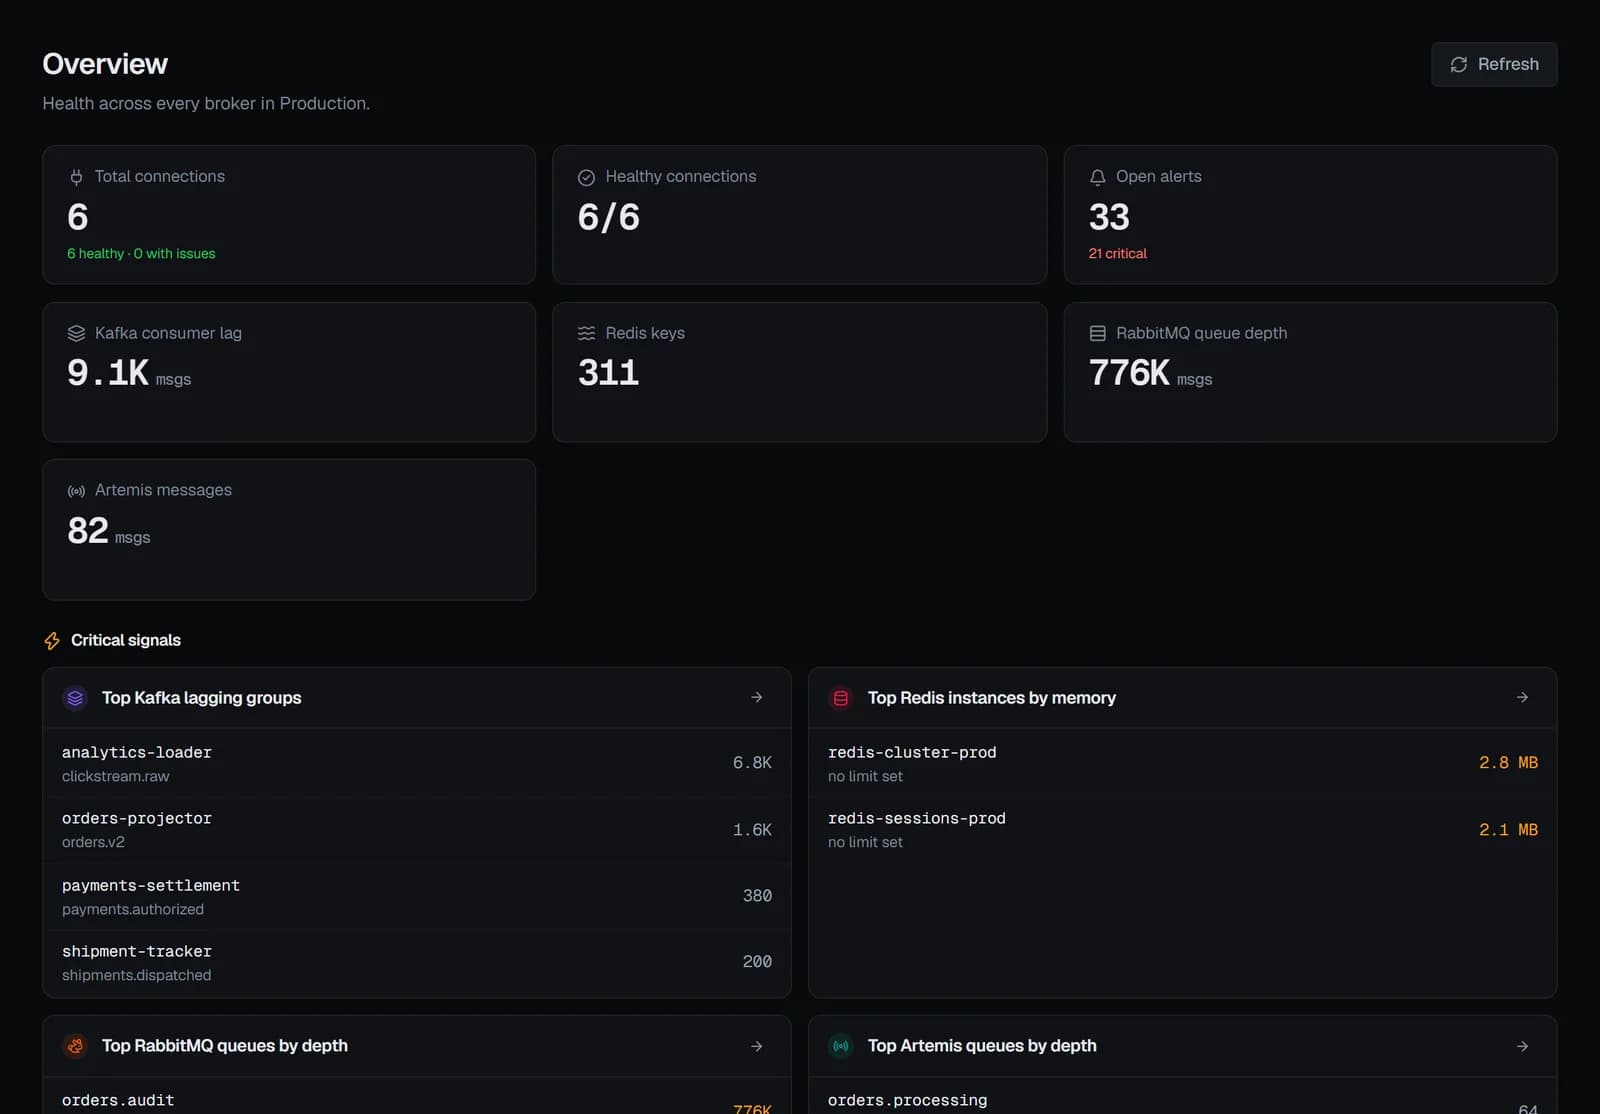Open Top Redis instances by memory arrow
Viewport: 1600px width, 1114px height.
point(1522,697)
